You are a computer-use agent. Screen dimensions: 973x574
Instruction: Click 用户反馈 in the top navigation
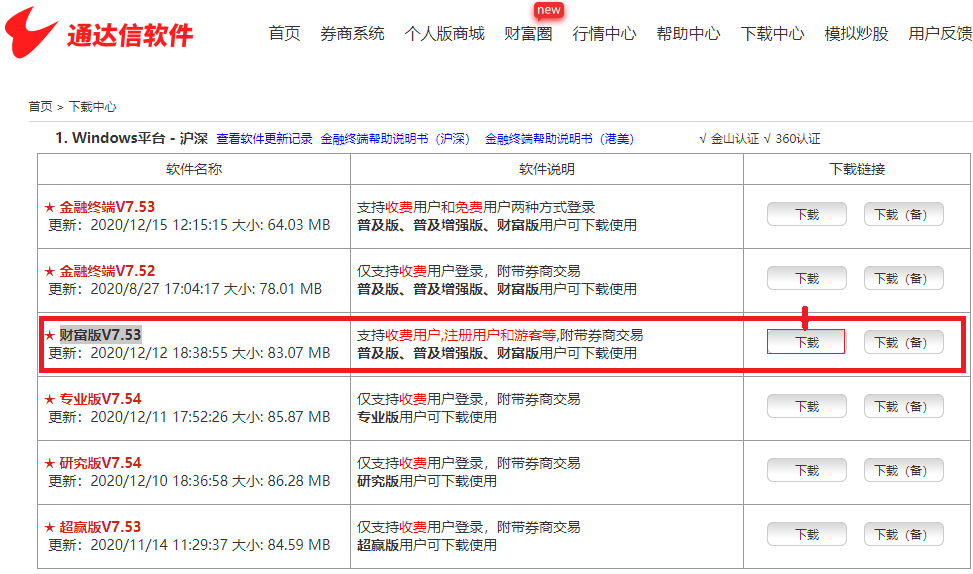(940, 34)
